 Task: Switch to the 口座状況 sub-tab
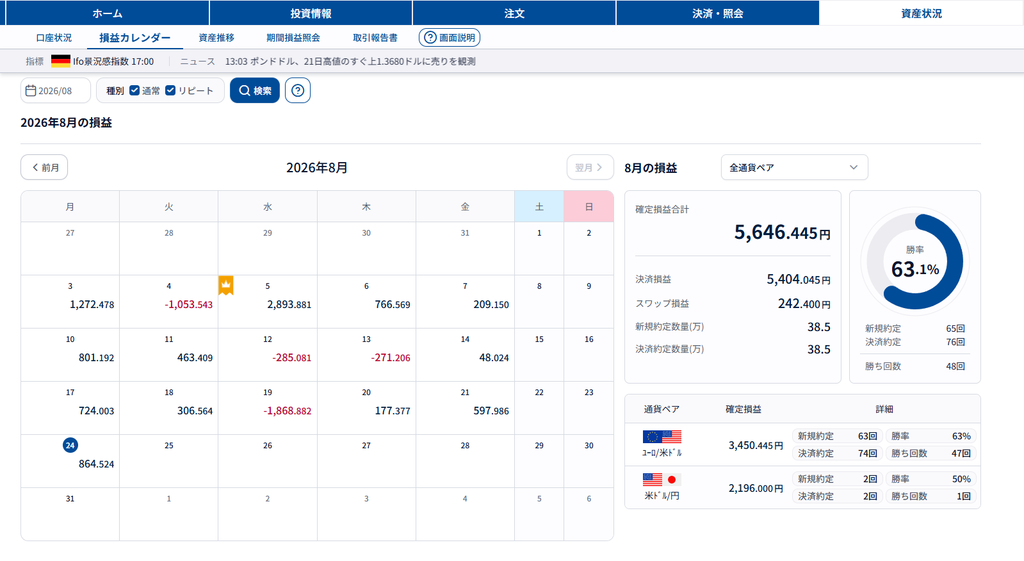[54, 38]
